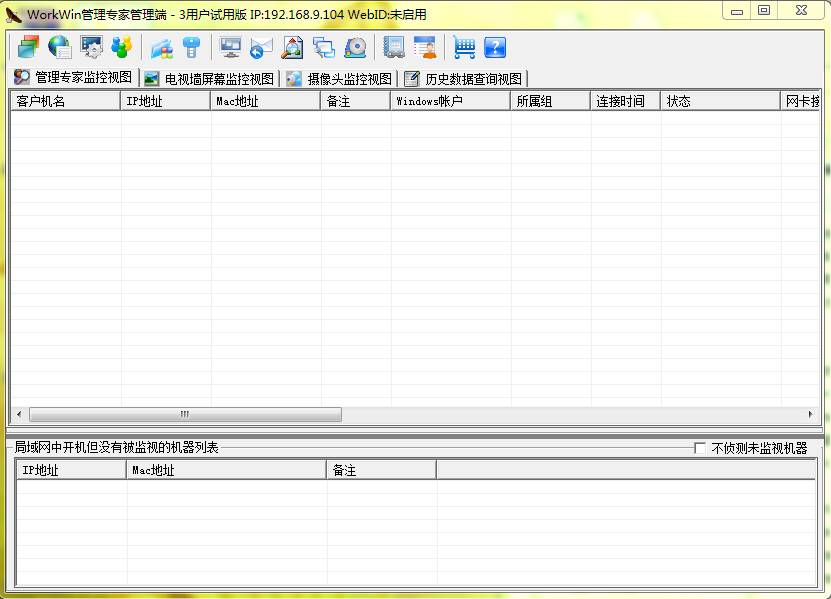Open the 历史数据查询视图 tab
The image size is (831, 599).
click(463, 79)
